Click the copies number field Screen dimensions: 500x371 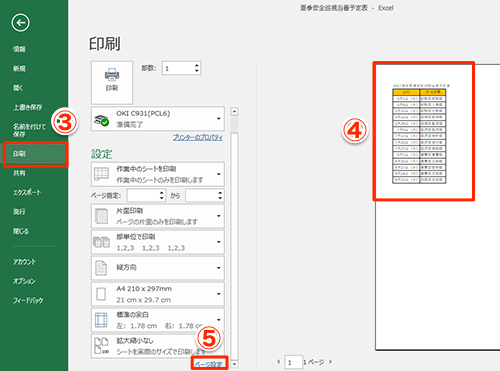click(x=178, y=68)
